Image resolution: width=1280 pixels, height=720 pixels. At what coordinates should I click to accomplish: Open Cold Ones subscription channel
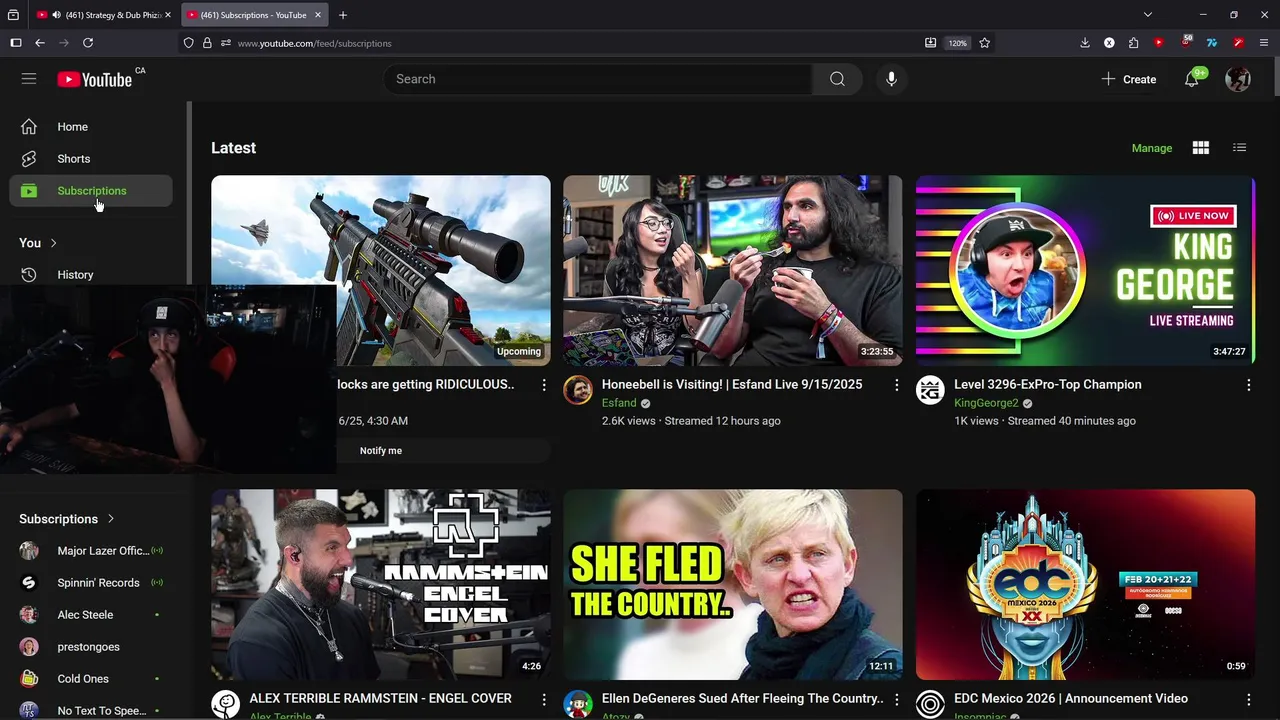(91, 679)
